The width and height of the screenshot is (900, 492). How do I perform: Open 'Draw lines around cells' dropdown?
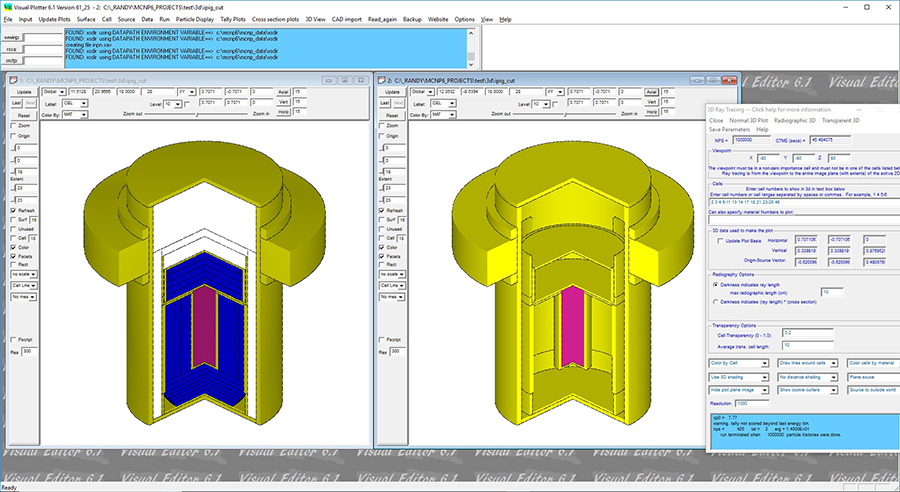[808, 363]
